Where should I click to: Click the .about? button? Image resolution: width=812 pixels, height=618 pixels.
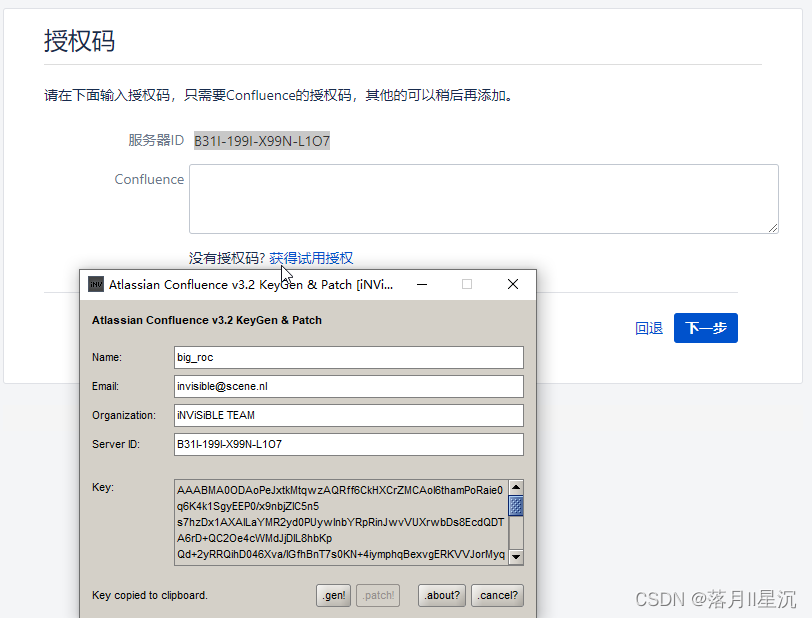pos(442,596)
